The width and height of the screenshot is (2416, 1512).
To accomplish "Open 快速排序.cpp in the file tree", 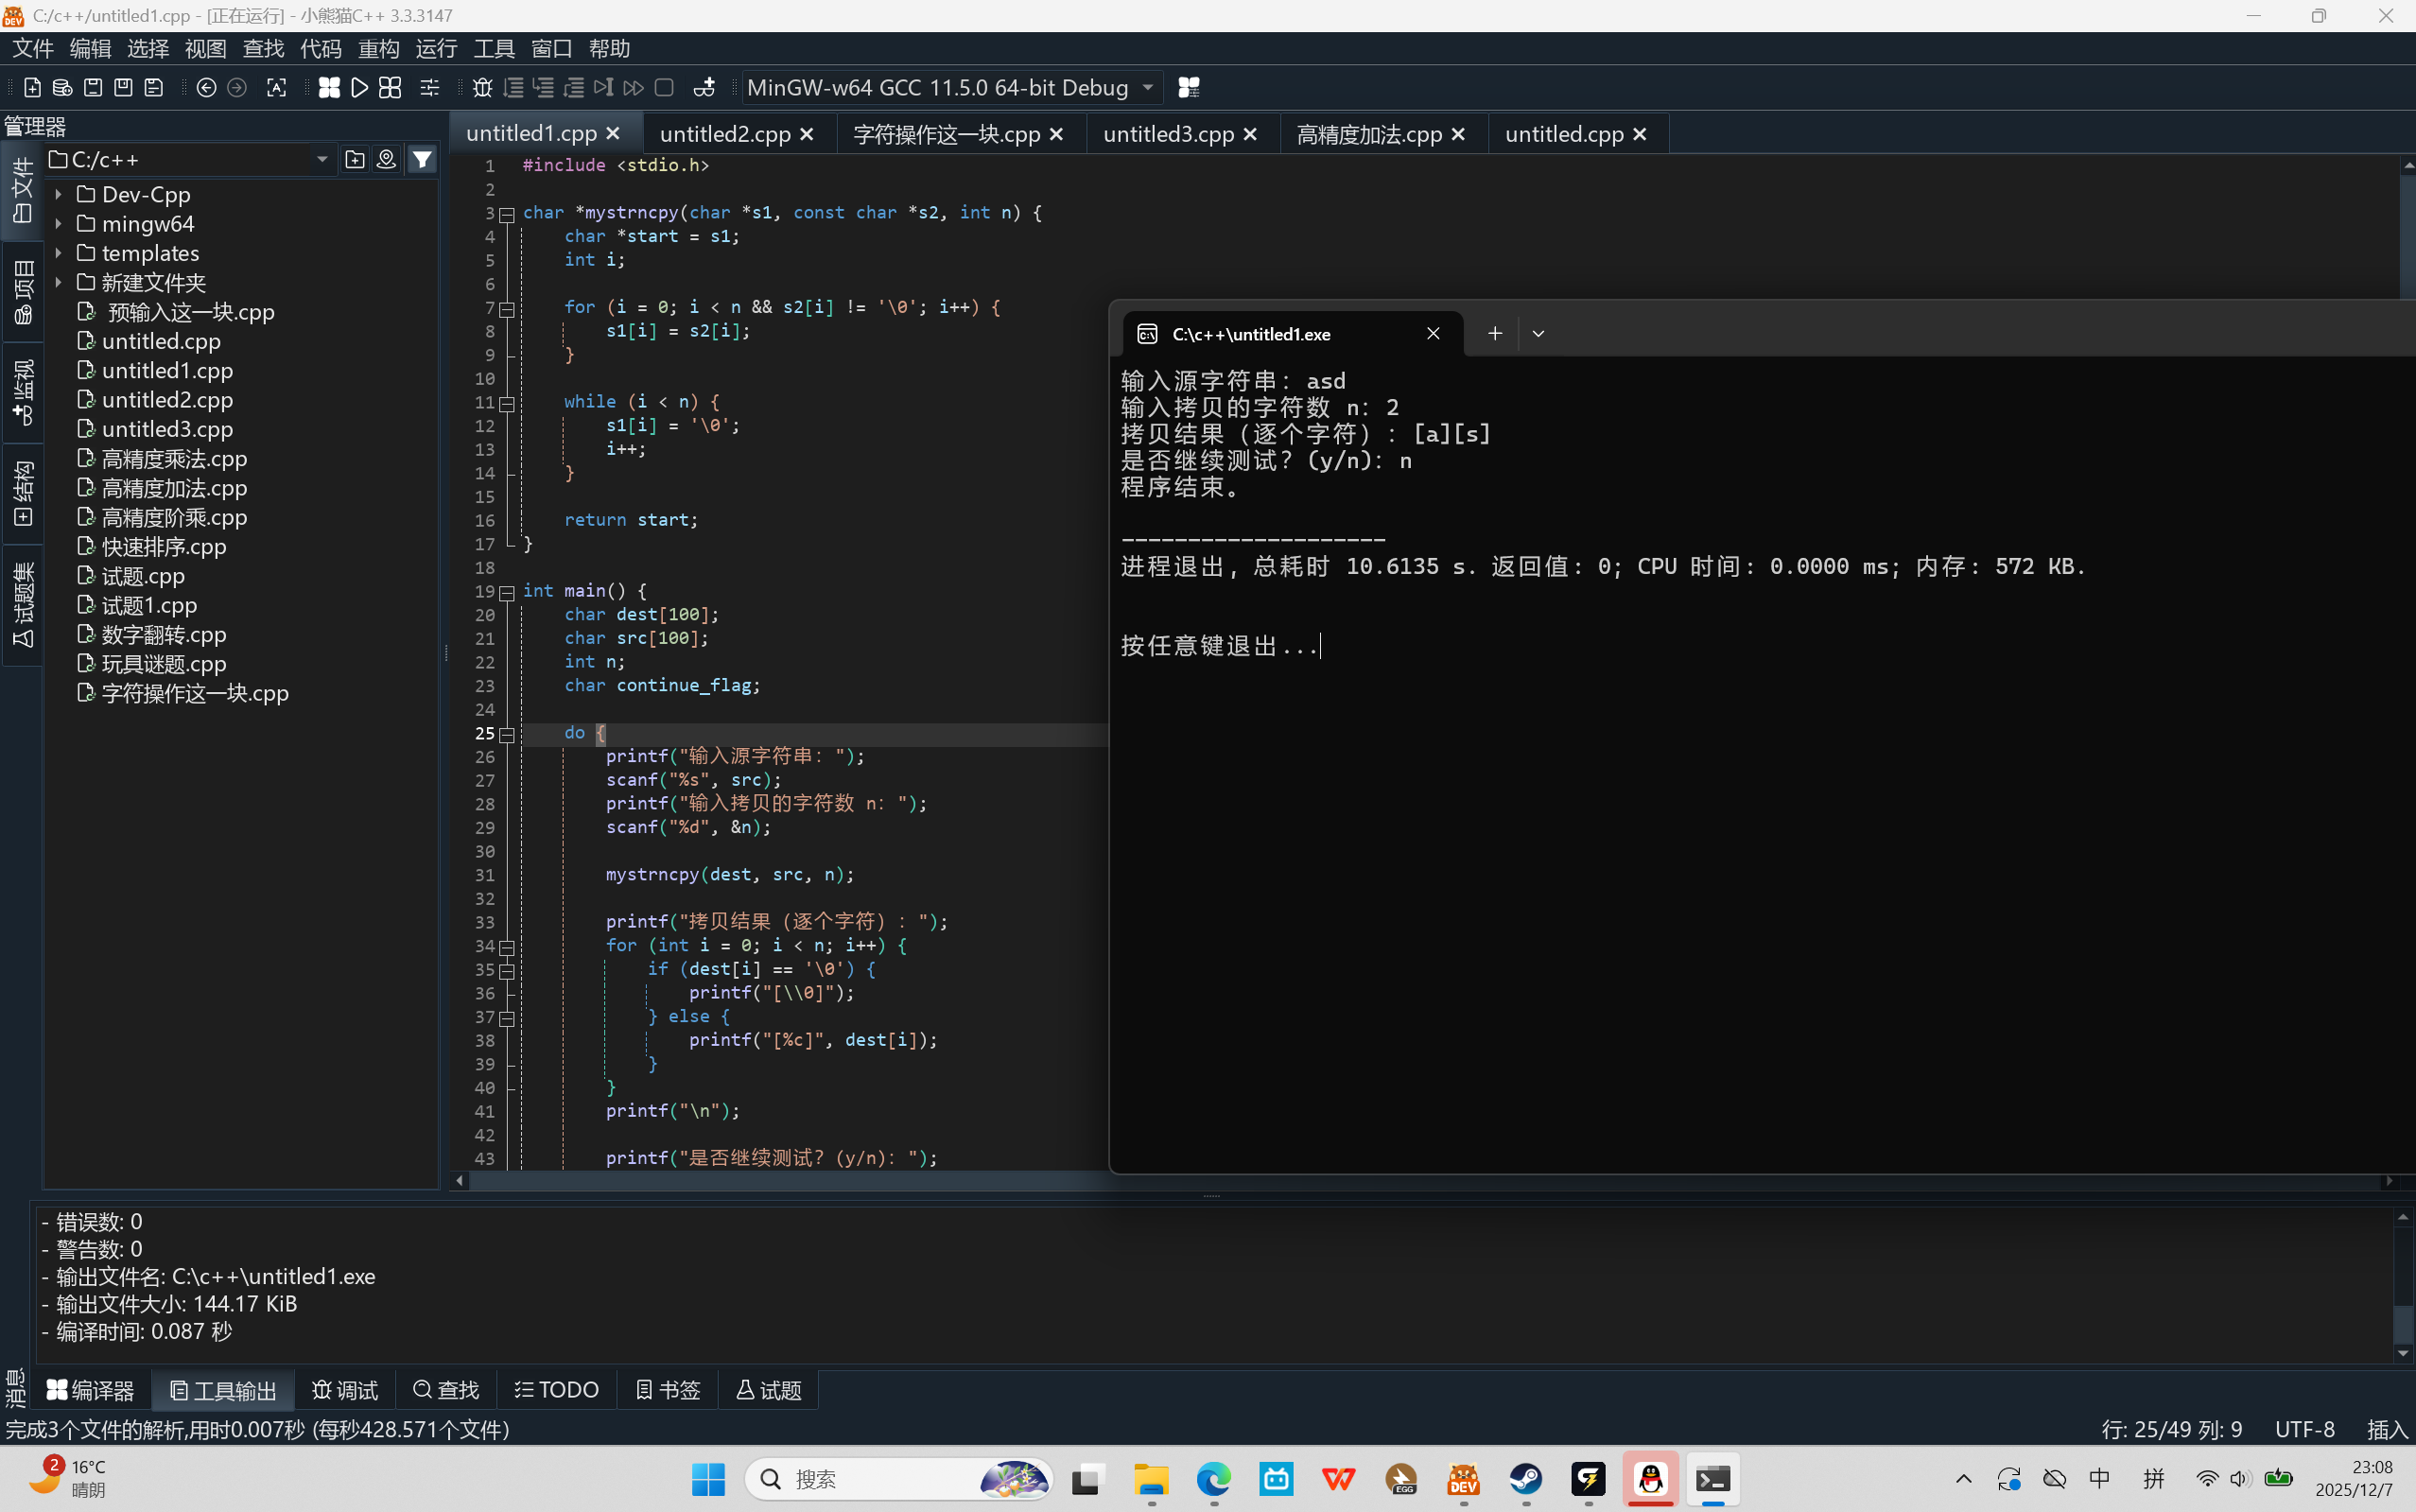I will tap(164, 547).
